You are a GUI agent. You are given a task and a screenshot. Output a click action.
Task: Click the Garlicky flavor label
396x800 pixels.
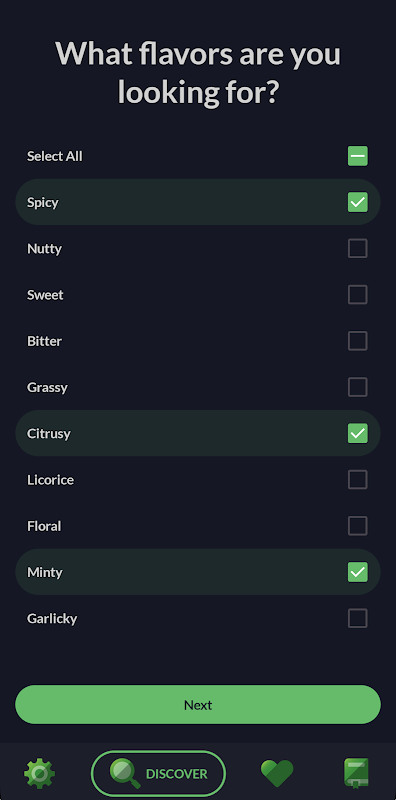tap(52, 619)
